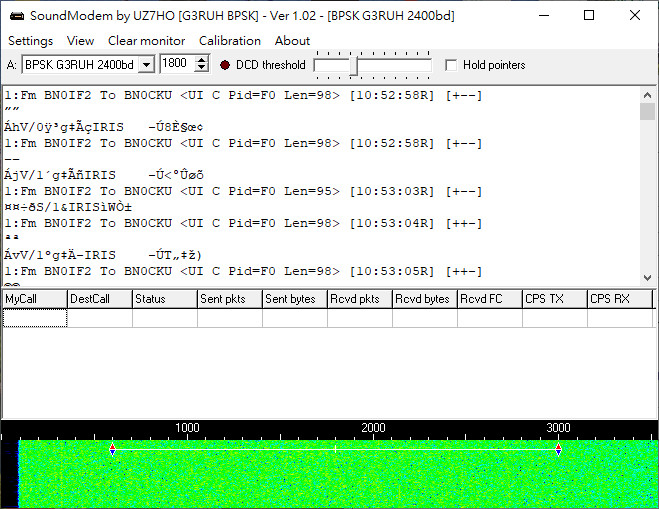Click the 2000 label on the frequency scale

click(373, 428)
